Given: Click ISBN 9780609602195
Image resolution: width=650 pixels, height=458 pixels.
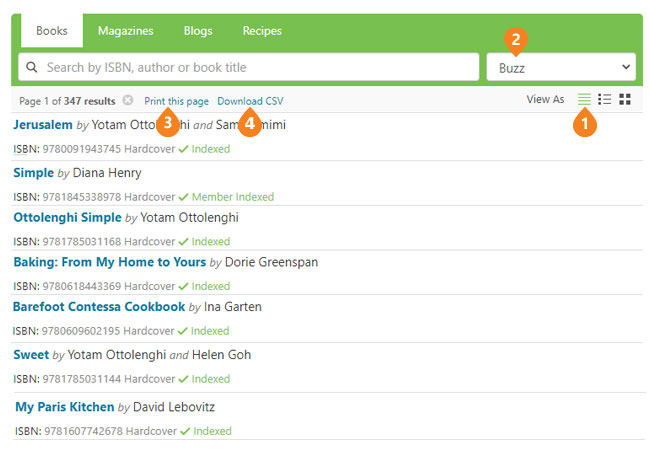Looking at the screenshot, I should (81, 331).
